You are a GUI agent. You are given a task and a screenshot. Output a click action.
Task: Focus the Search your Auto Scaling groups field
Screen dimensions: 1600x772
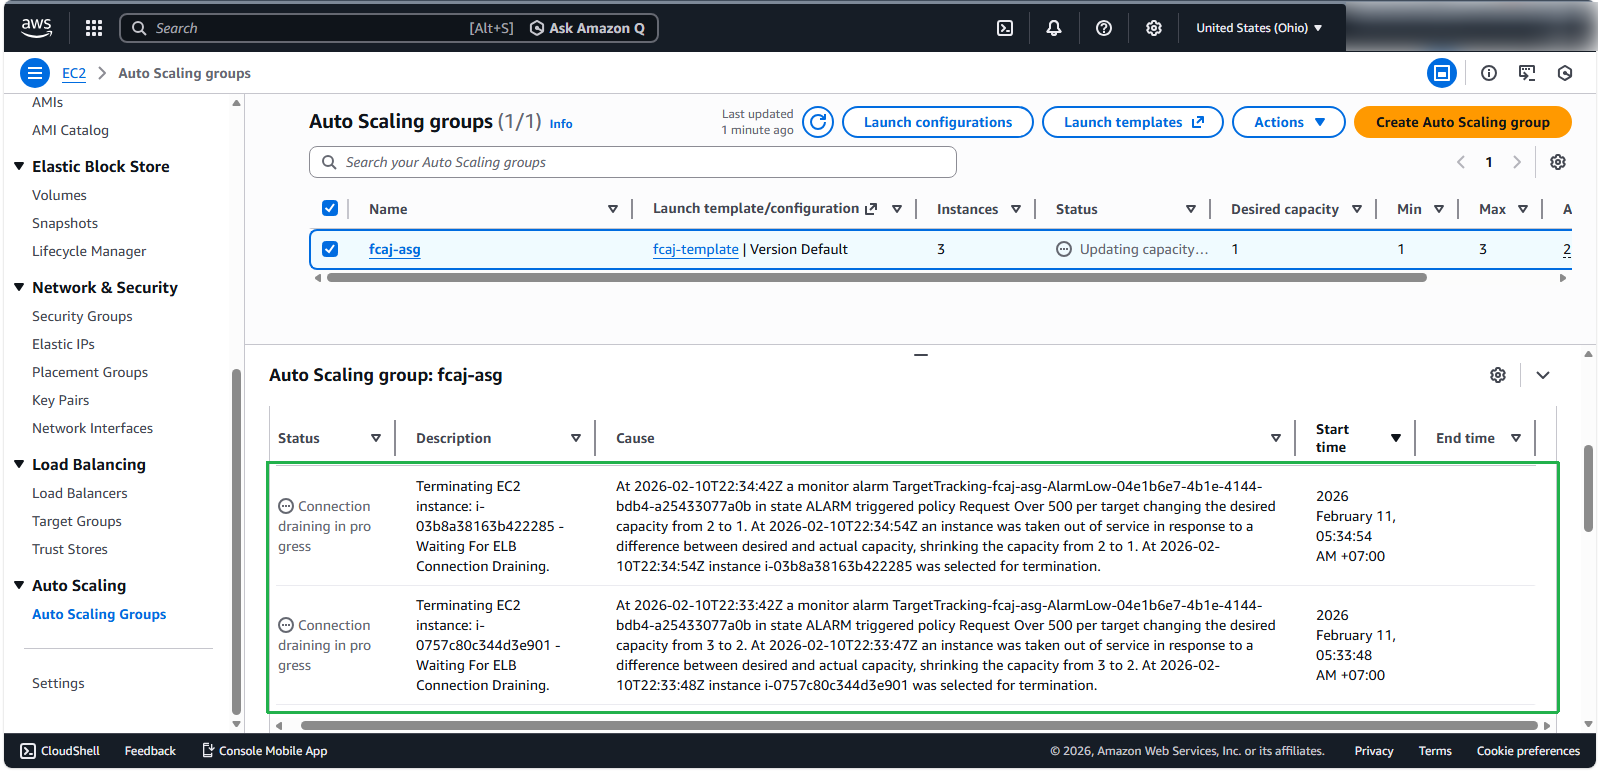(633, 162)
